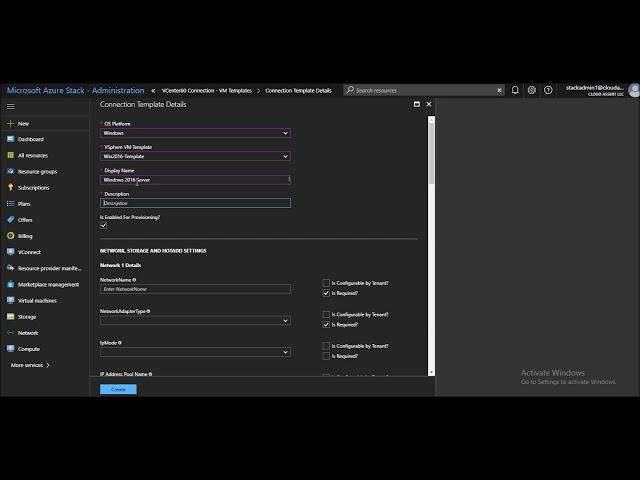Open OS Platform dropdown

[196, 133]
